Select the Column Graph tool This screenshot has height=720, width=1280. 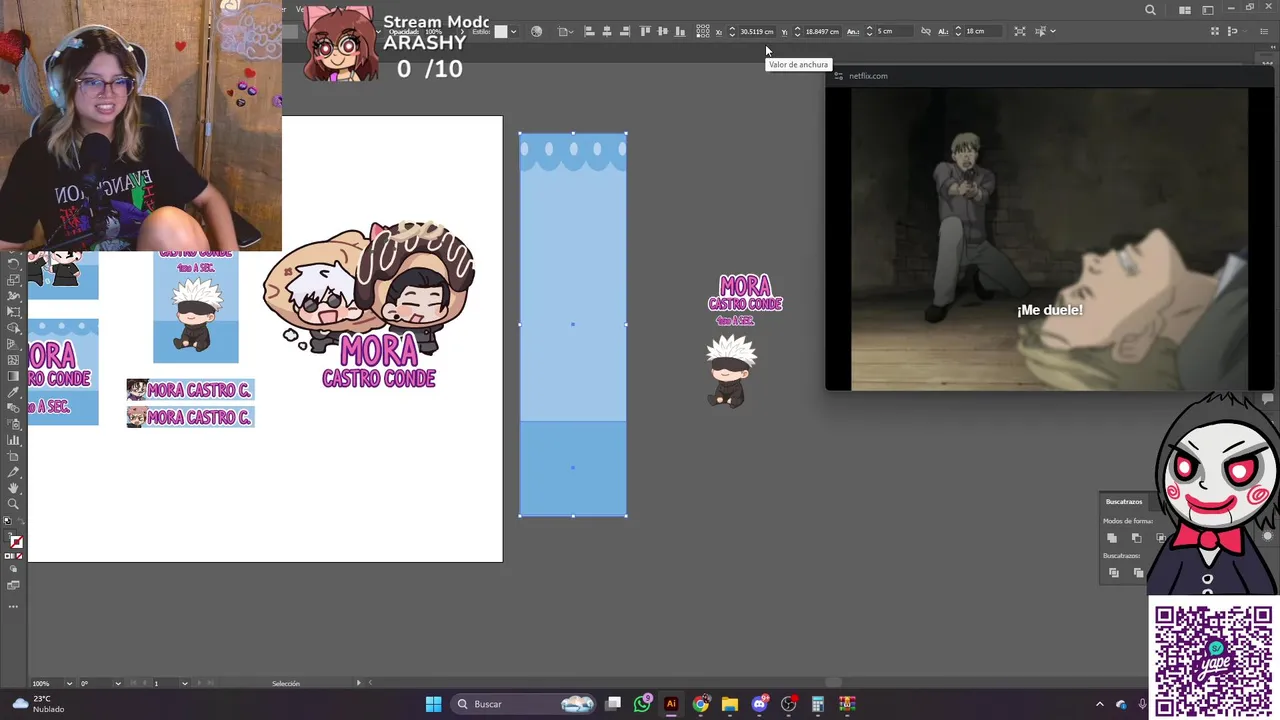tap(14, 440)
